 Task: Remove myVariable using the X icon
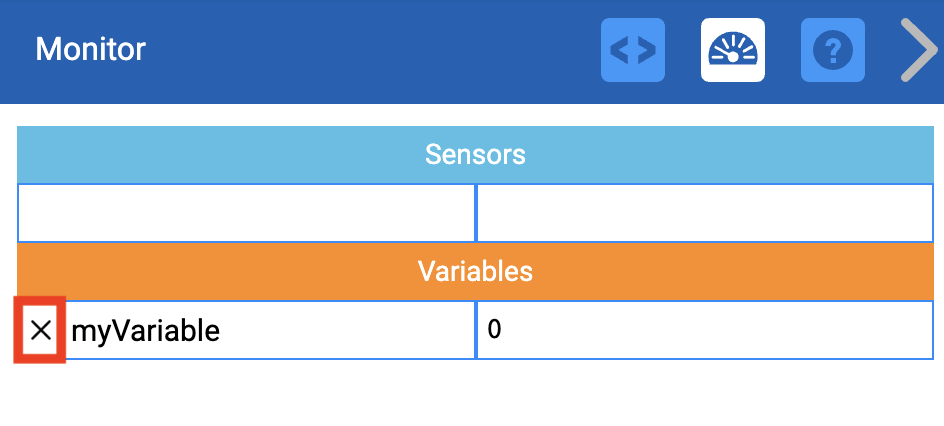(40, 330)
